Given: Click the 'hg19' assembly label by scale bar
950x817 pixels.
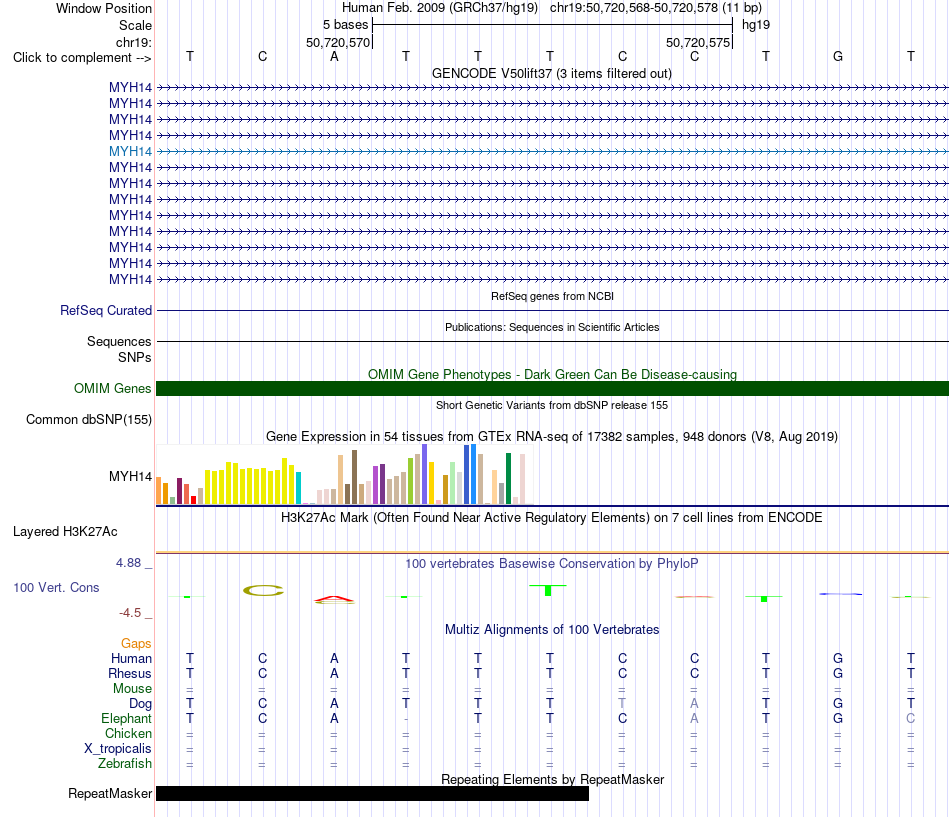Looking at the screenshot, I should (x=756, y=25).
